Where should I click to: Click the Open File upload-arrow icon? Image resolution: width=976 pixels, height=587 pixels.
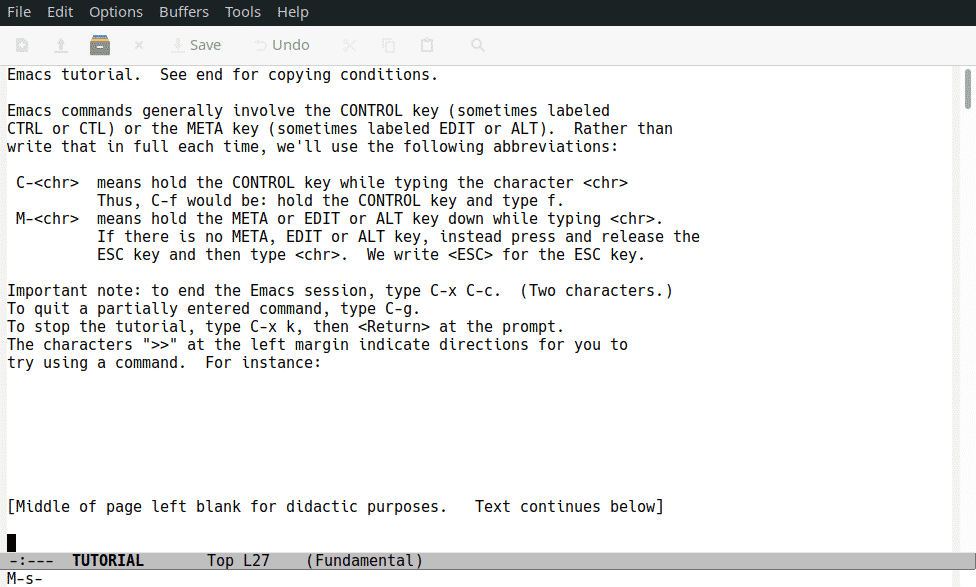coord(61,45)
